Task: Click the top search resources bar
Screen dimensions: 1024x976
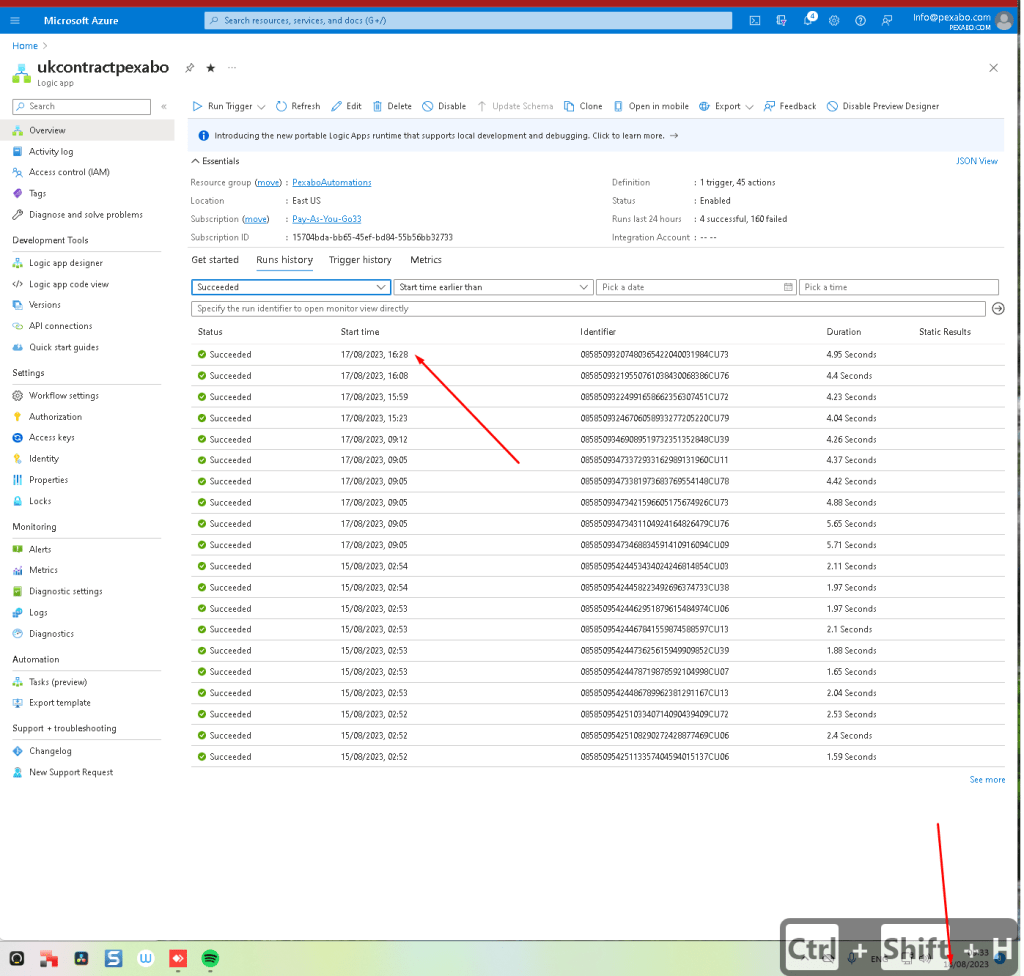Action: 468,20
